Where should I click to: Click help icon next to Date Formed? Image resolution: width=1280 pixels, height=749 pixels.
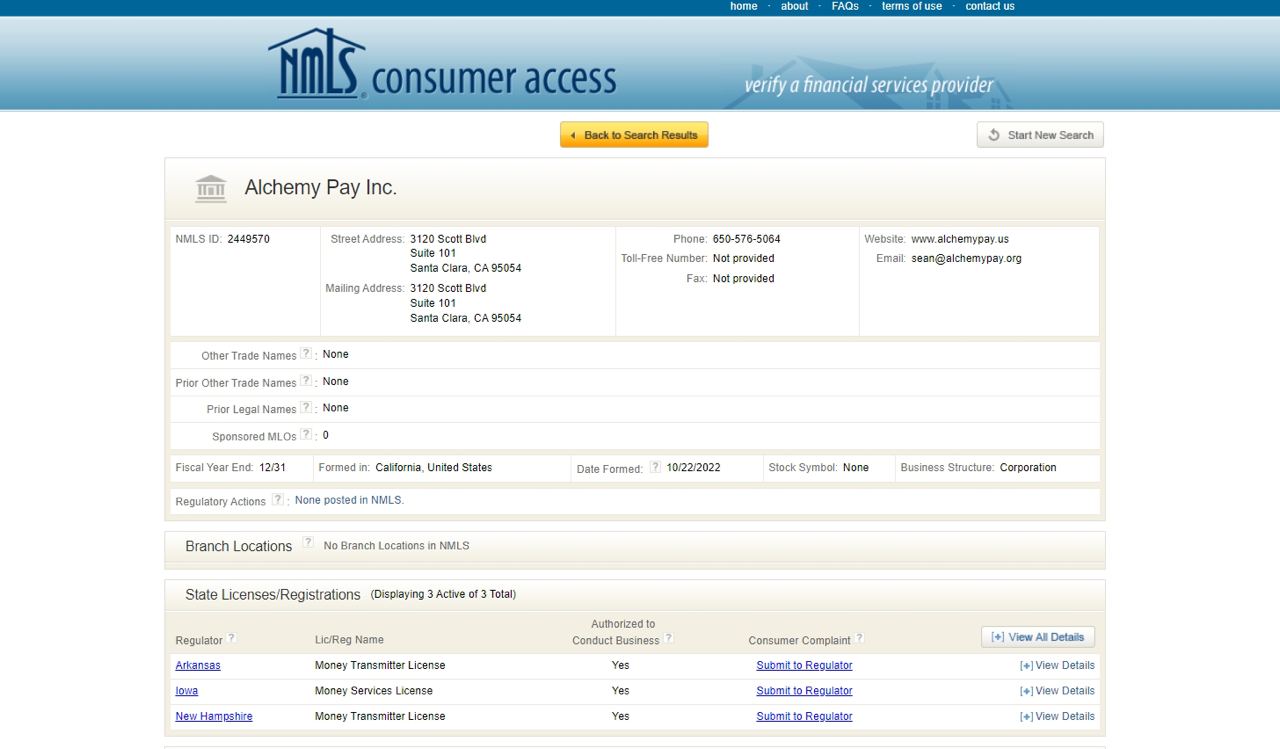[655, 467]
